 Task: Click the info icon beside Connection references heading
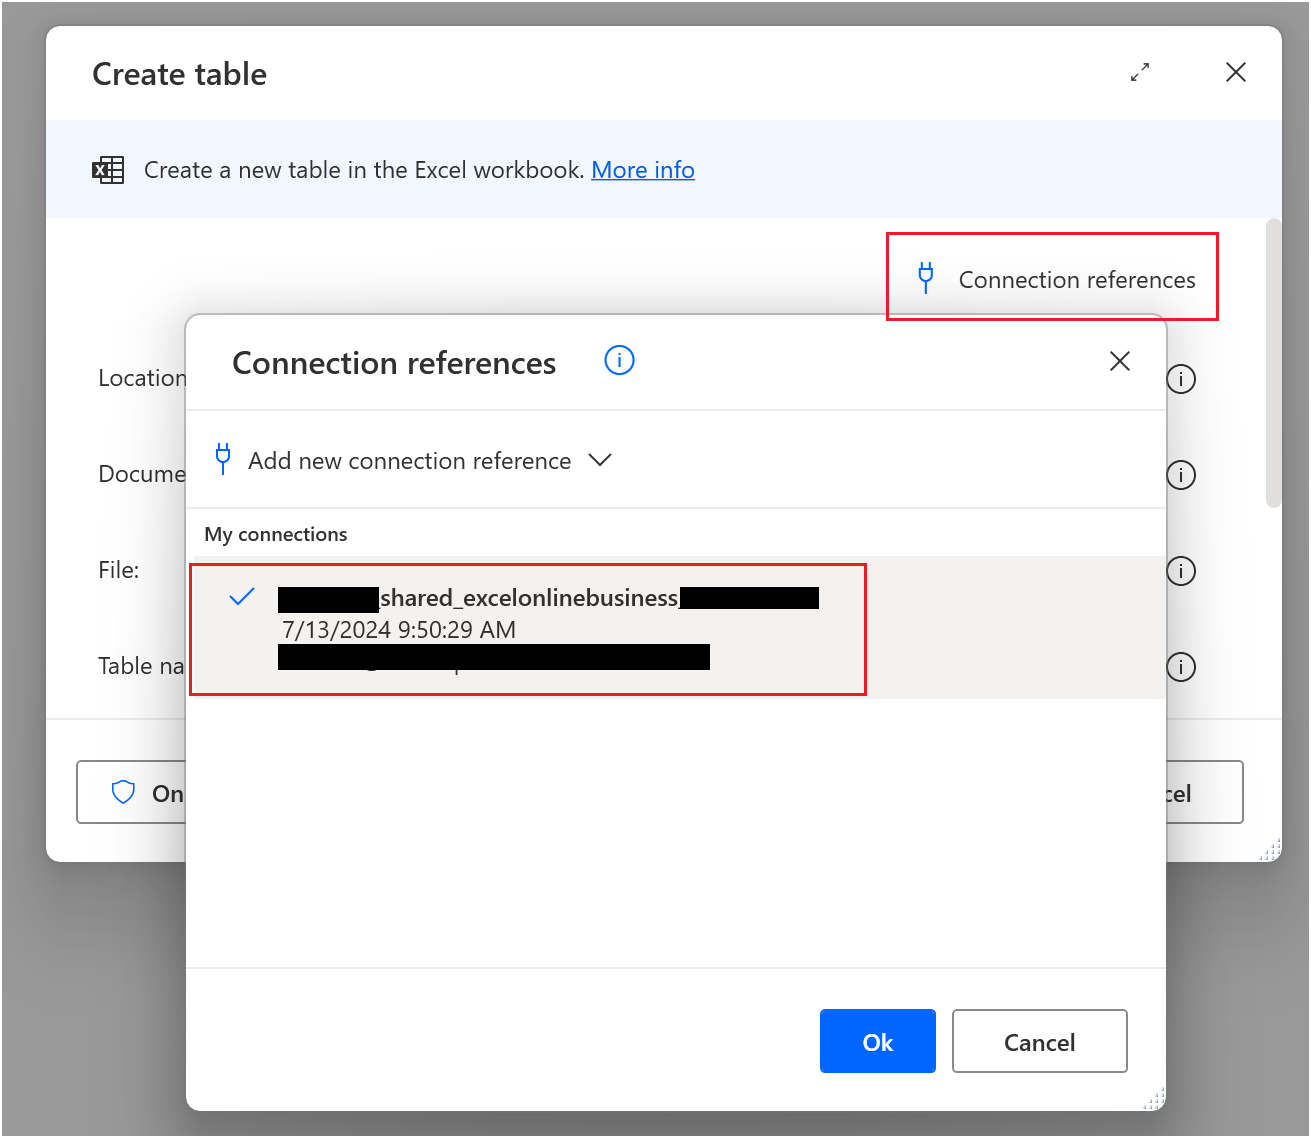click(620, 360)
